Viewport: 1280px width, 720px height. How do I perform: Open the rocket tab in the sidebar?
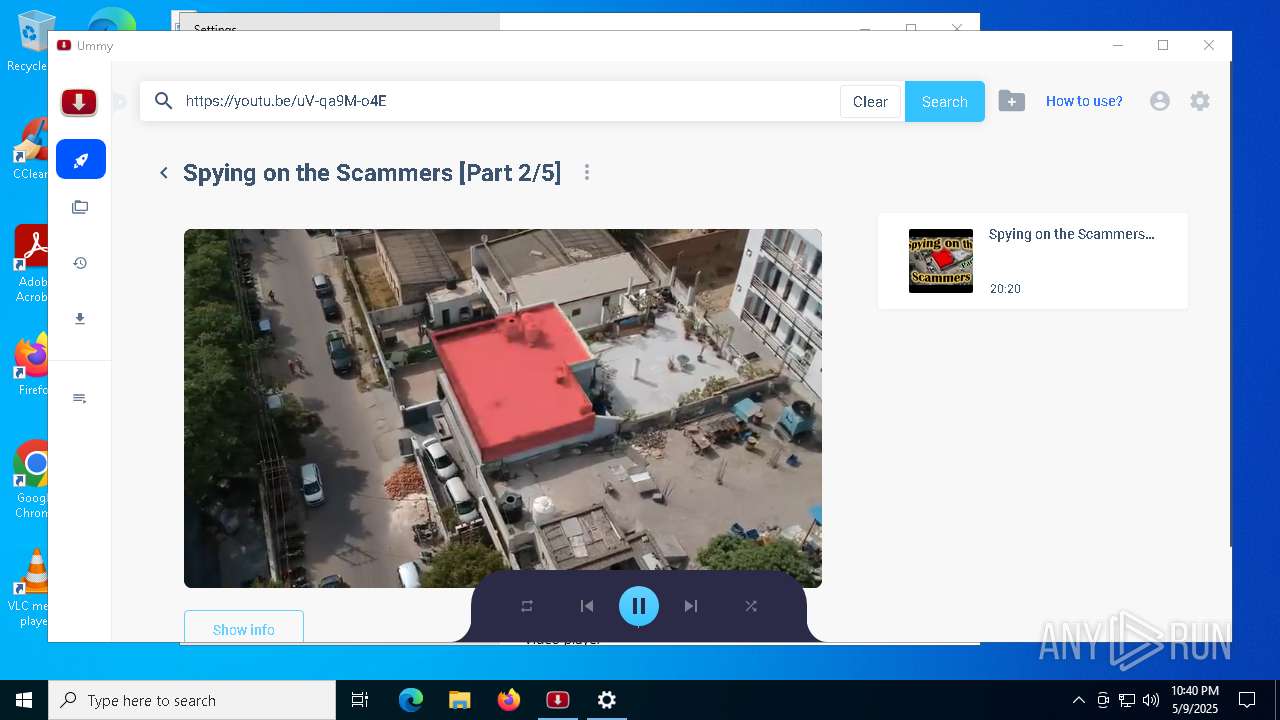coord(81,159)
